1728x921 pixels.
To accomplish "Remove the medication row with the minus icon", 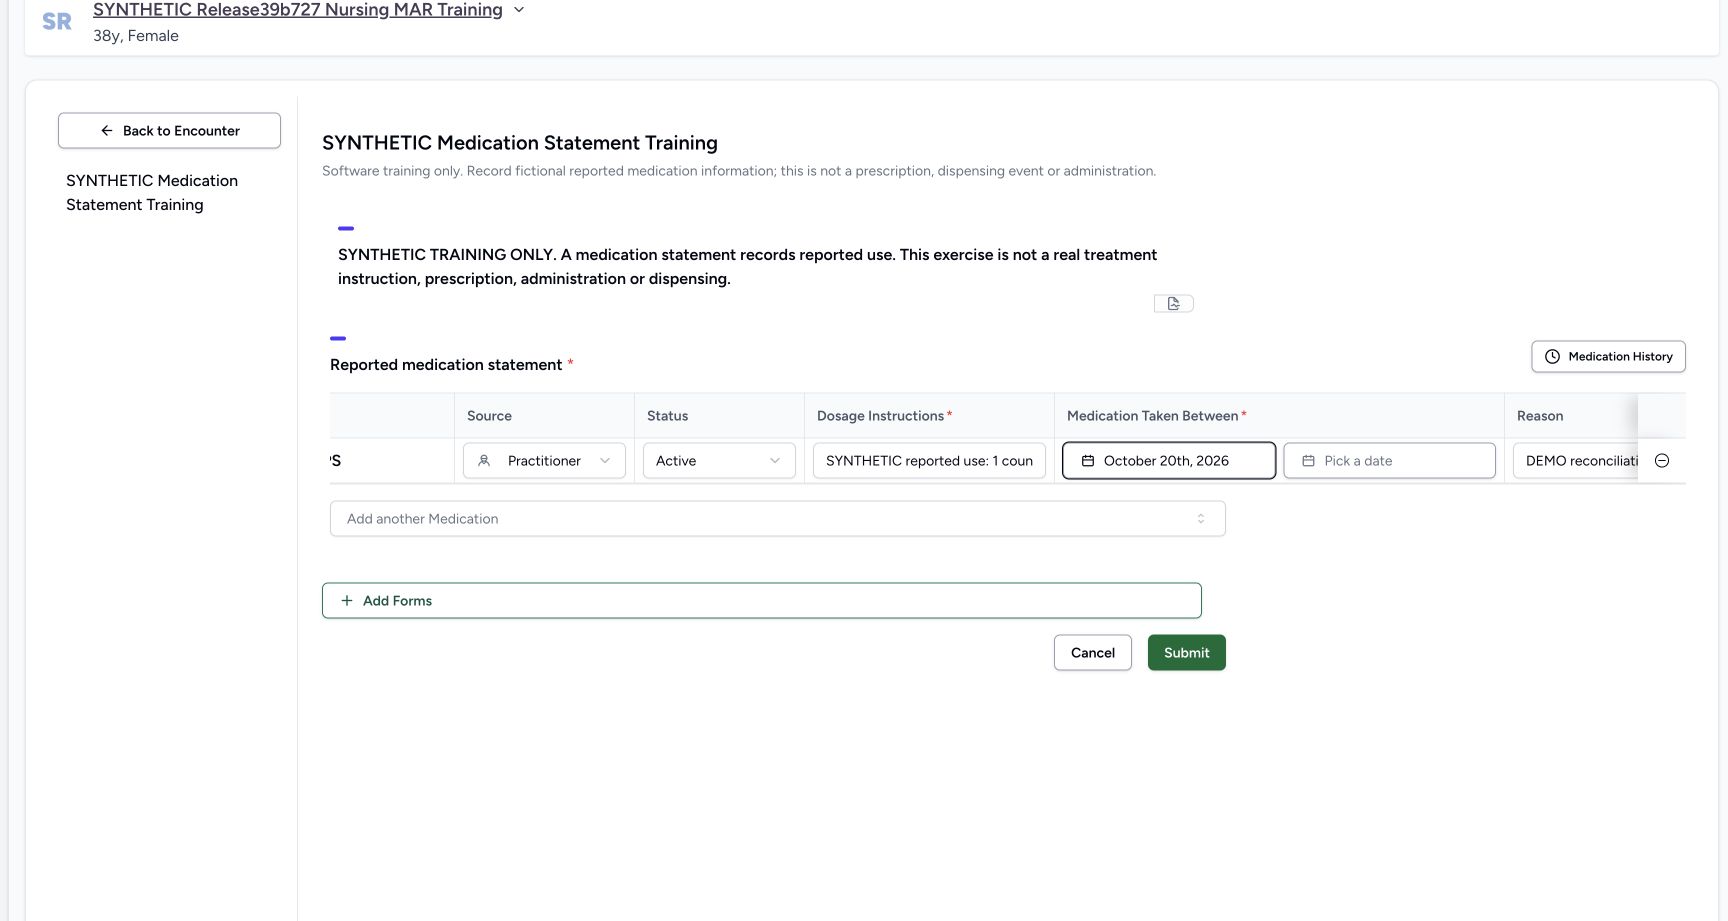I will tap(1662, 461).
